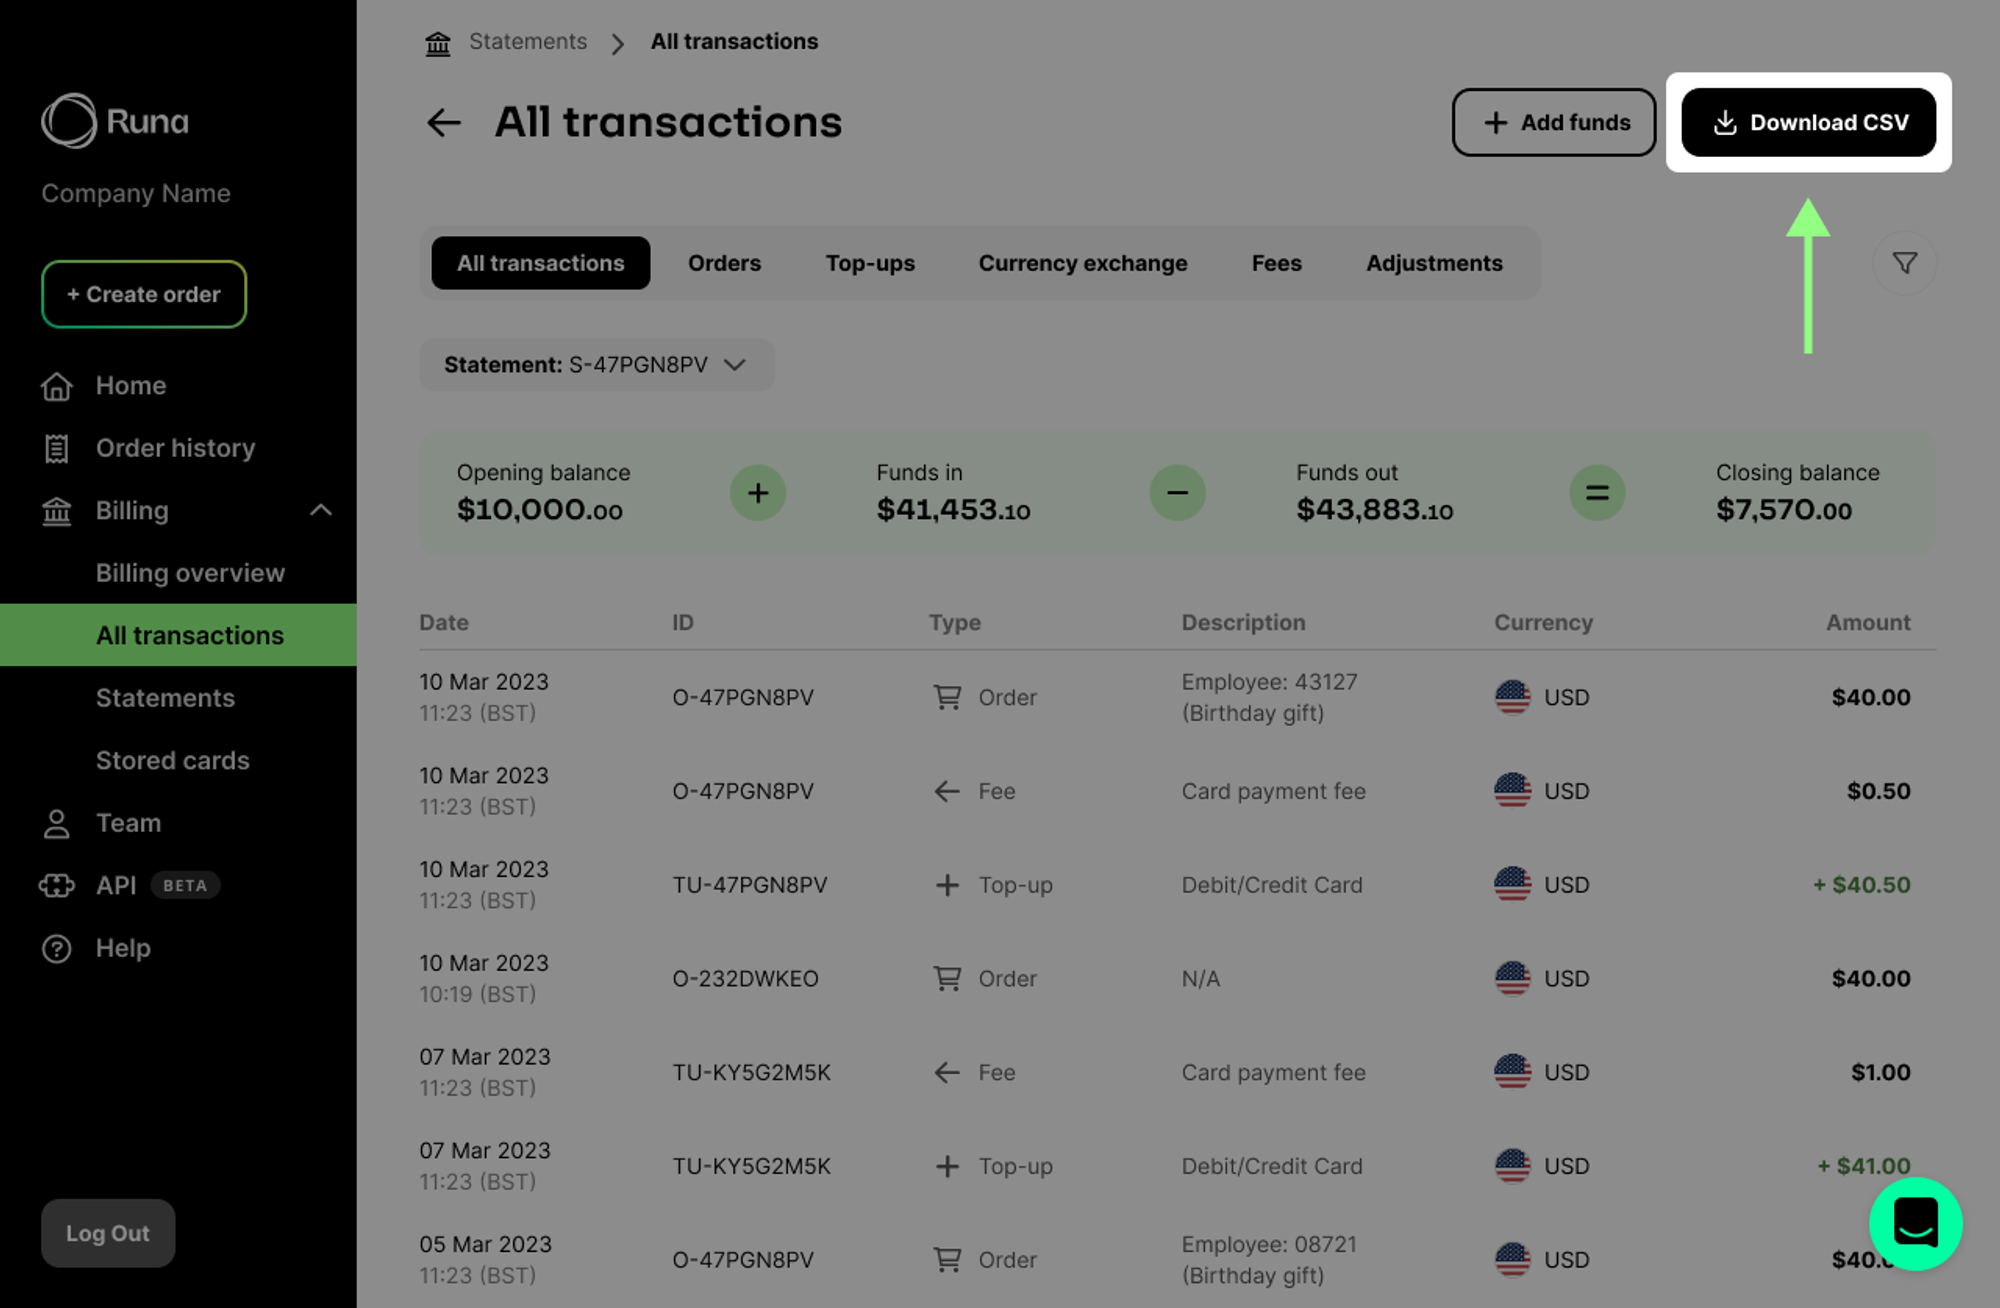
Task: Switch to the Fees tab
Action: pyautogui.click(x=1276, y=263)
